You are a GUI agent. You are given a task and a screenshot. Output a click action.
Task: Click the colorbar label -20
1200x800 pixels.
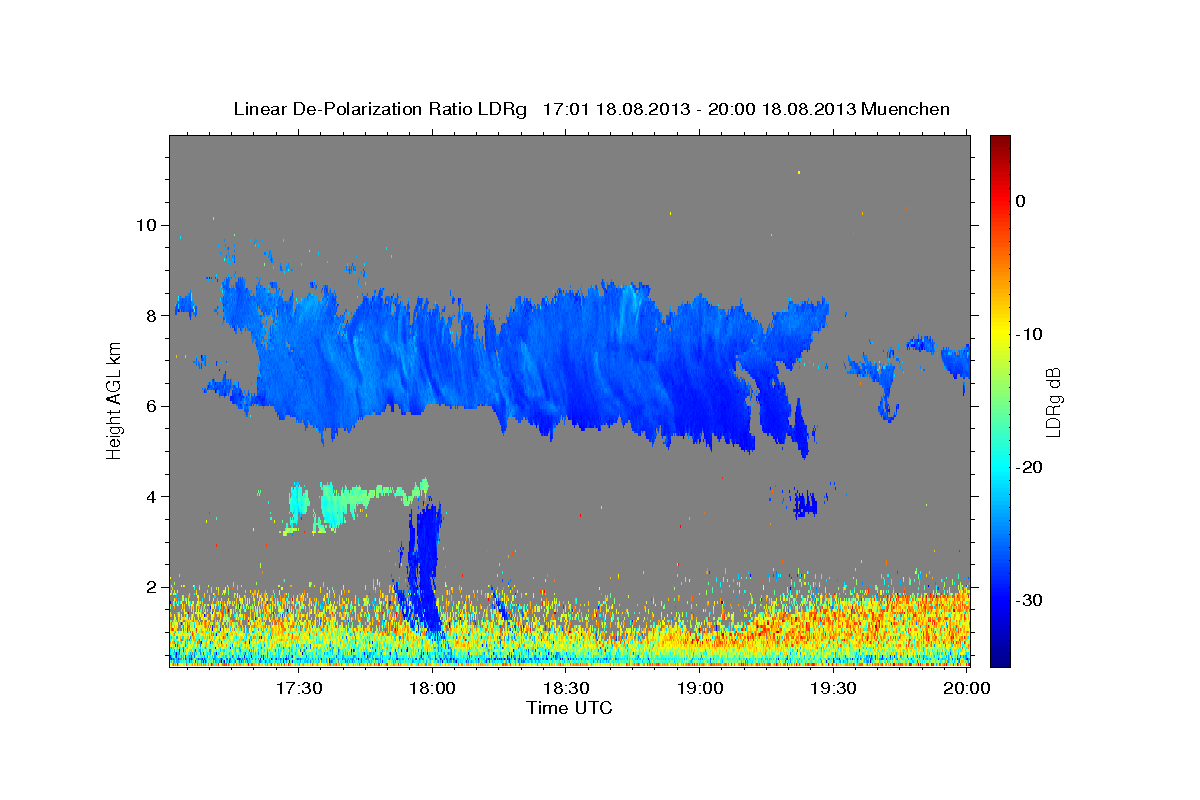[x=1029, y=467]
